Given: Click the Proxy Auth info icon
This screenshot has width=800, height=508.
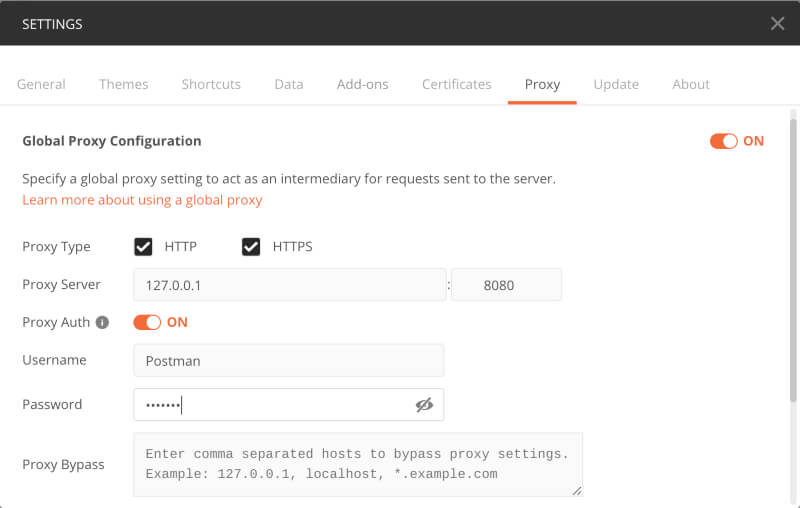Looking at the screenshot, I should 103,322.
